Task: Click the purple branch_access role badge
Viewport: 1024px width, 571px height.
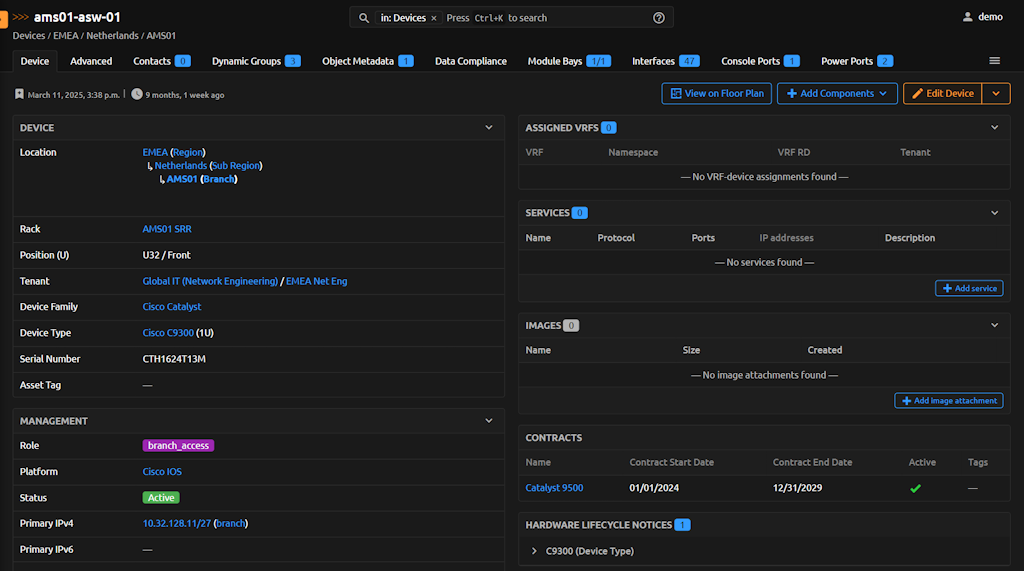Action: pyautogui.click(x=178, y=446)
